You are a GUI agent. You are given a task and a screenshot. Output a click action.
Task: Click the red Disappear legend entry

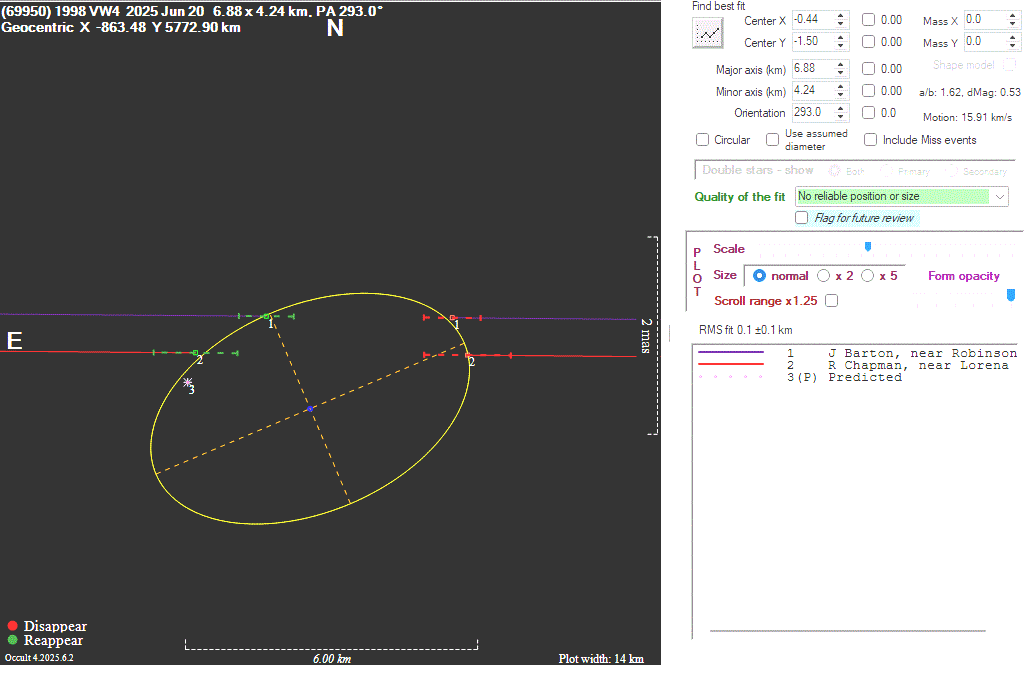click(x=47, y=626)
